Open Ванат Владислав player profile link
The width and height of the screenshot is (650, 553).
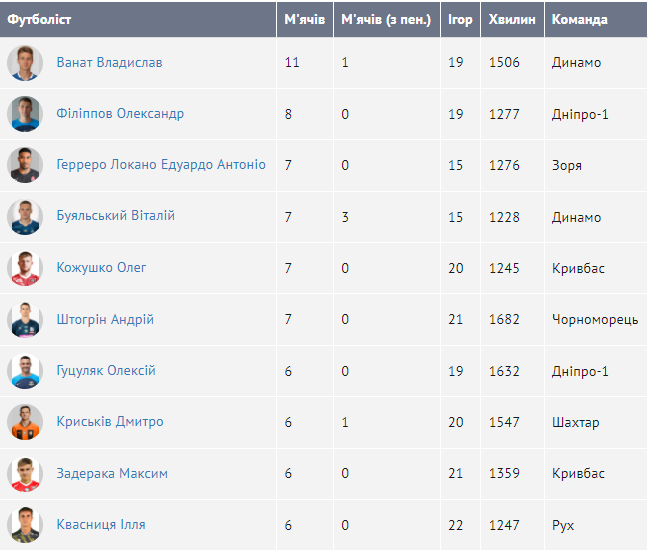109,63
